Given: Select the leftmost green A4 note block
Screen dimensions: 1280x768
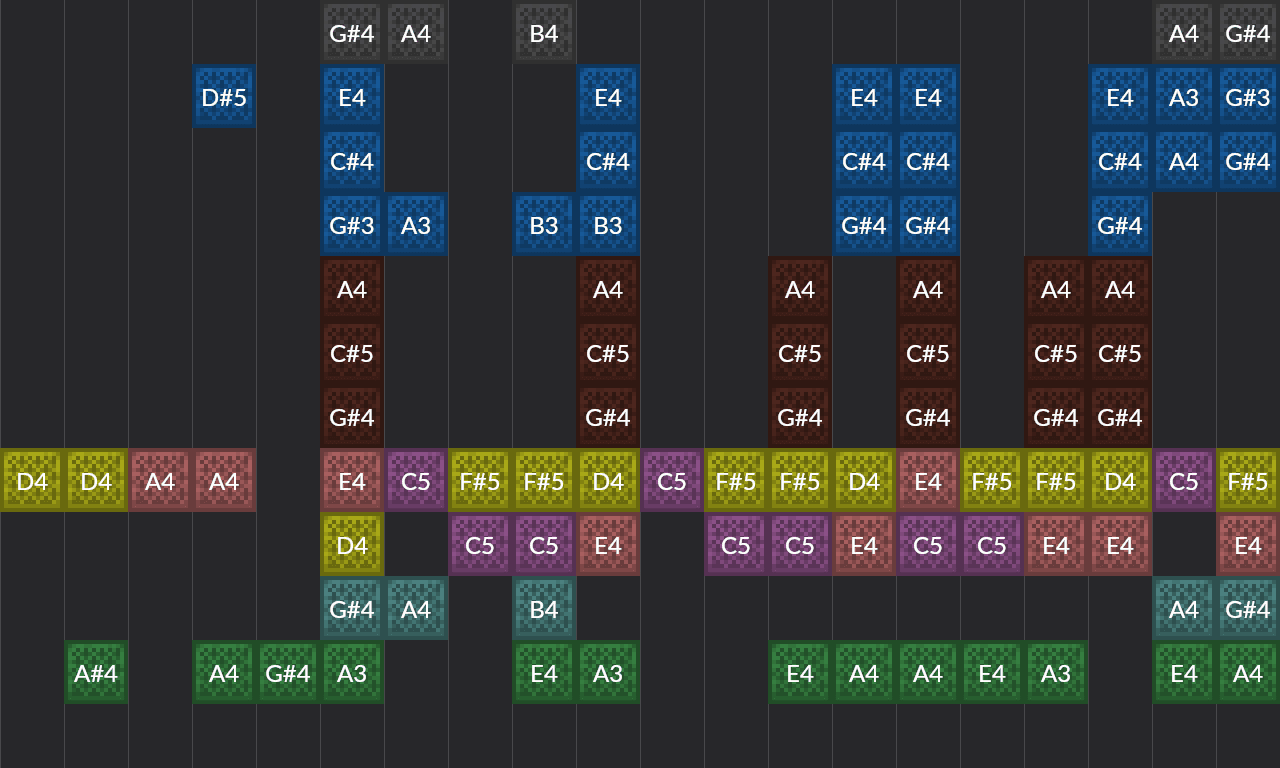Looking at the screenshot, I should pos(224,673).
